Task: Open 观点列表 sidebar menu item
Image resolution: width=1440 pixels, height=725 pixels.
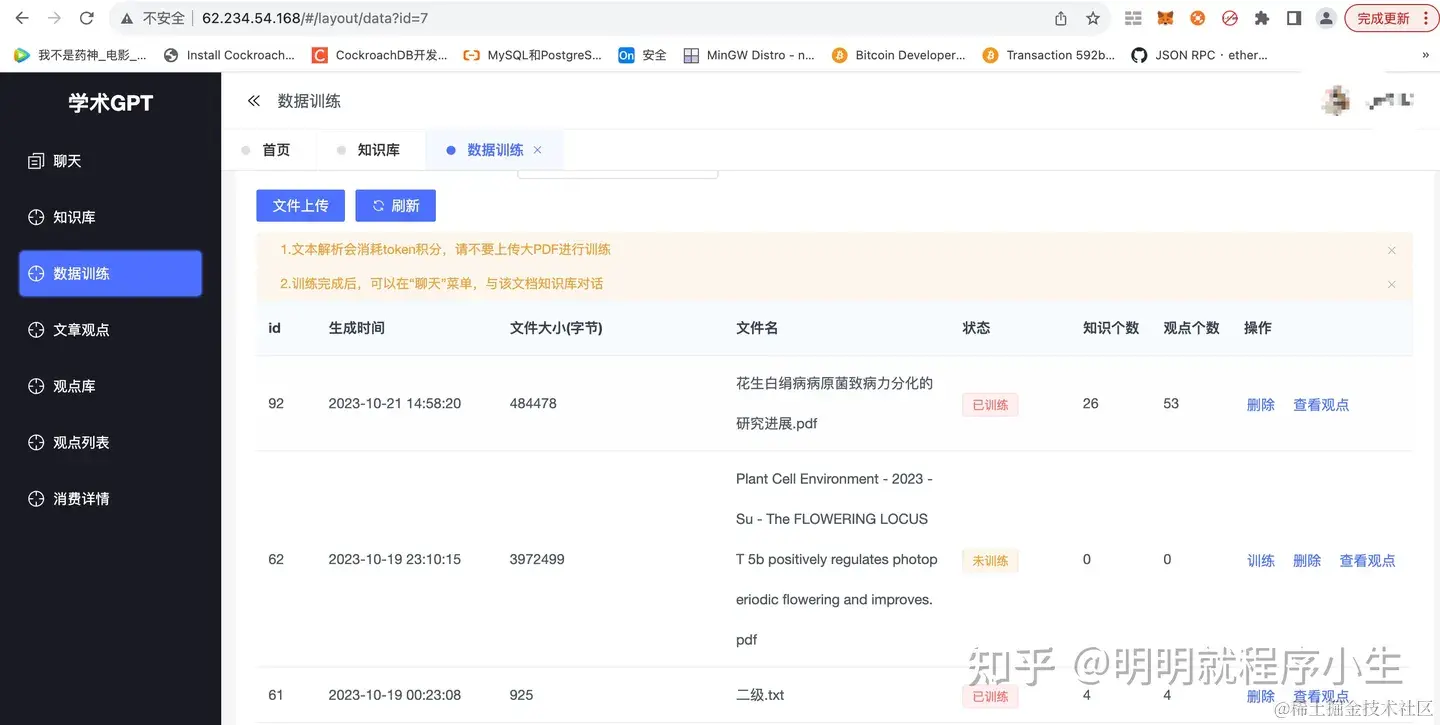Action: coord(110,442)
